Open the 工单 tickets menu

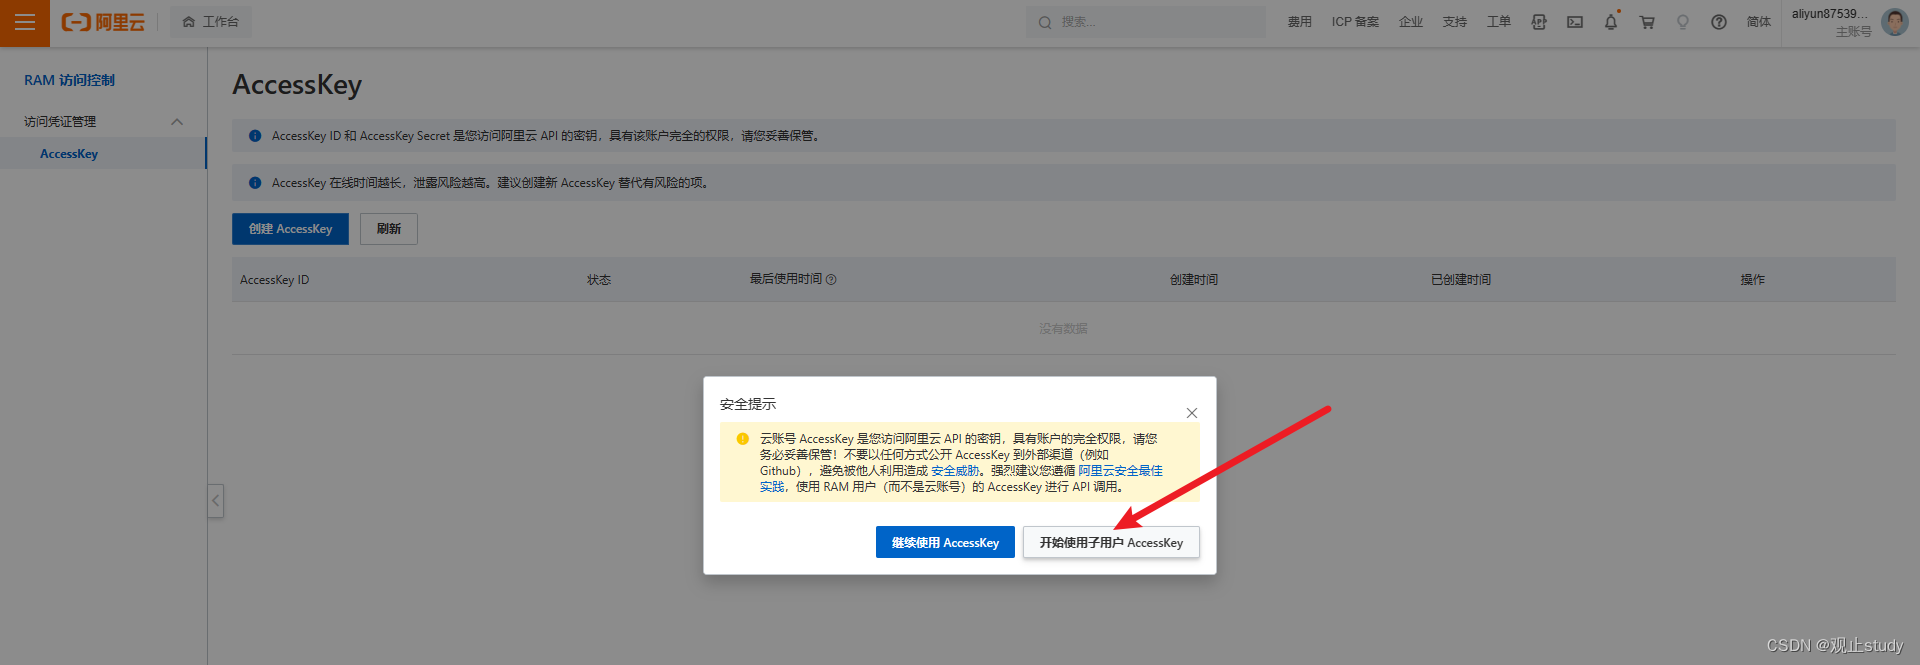[x=1499, y=22]
